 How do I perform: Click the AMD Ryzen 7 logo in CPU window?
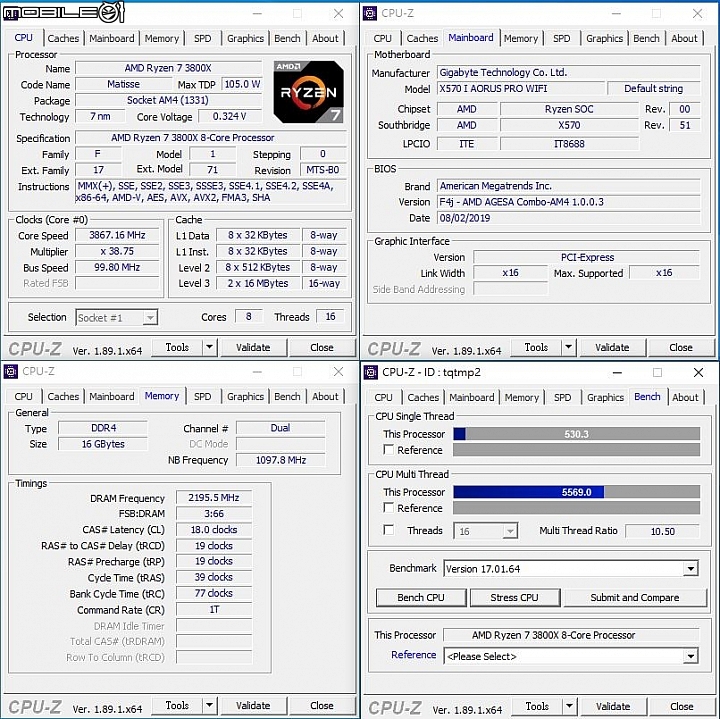pos(309,92)
